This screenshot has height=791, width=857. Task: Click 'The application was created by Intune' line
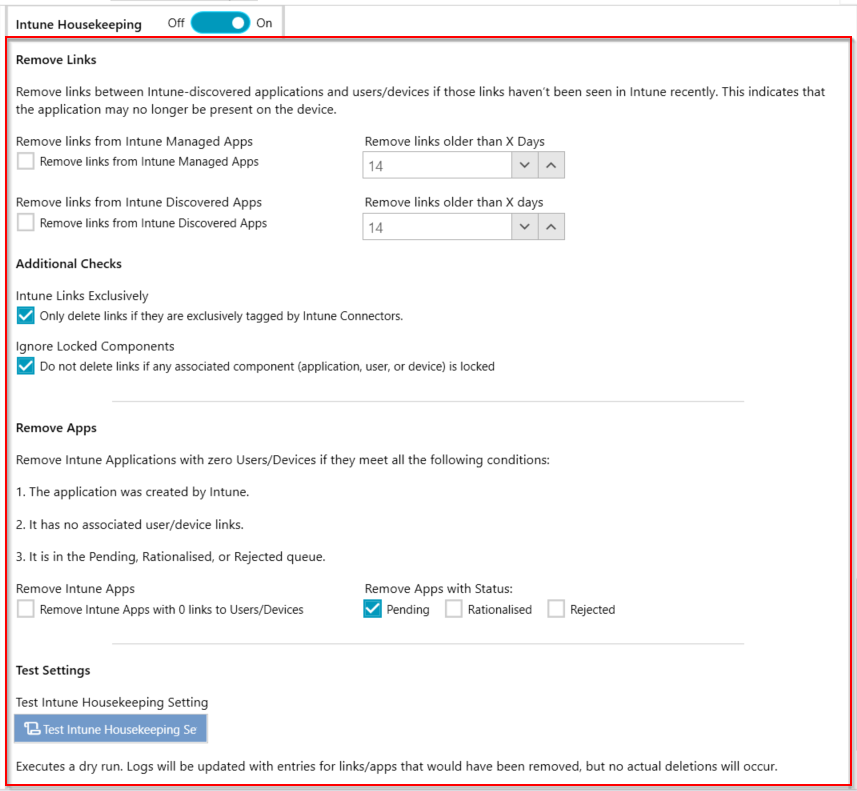pyautogui.click(x=132, y=492)
